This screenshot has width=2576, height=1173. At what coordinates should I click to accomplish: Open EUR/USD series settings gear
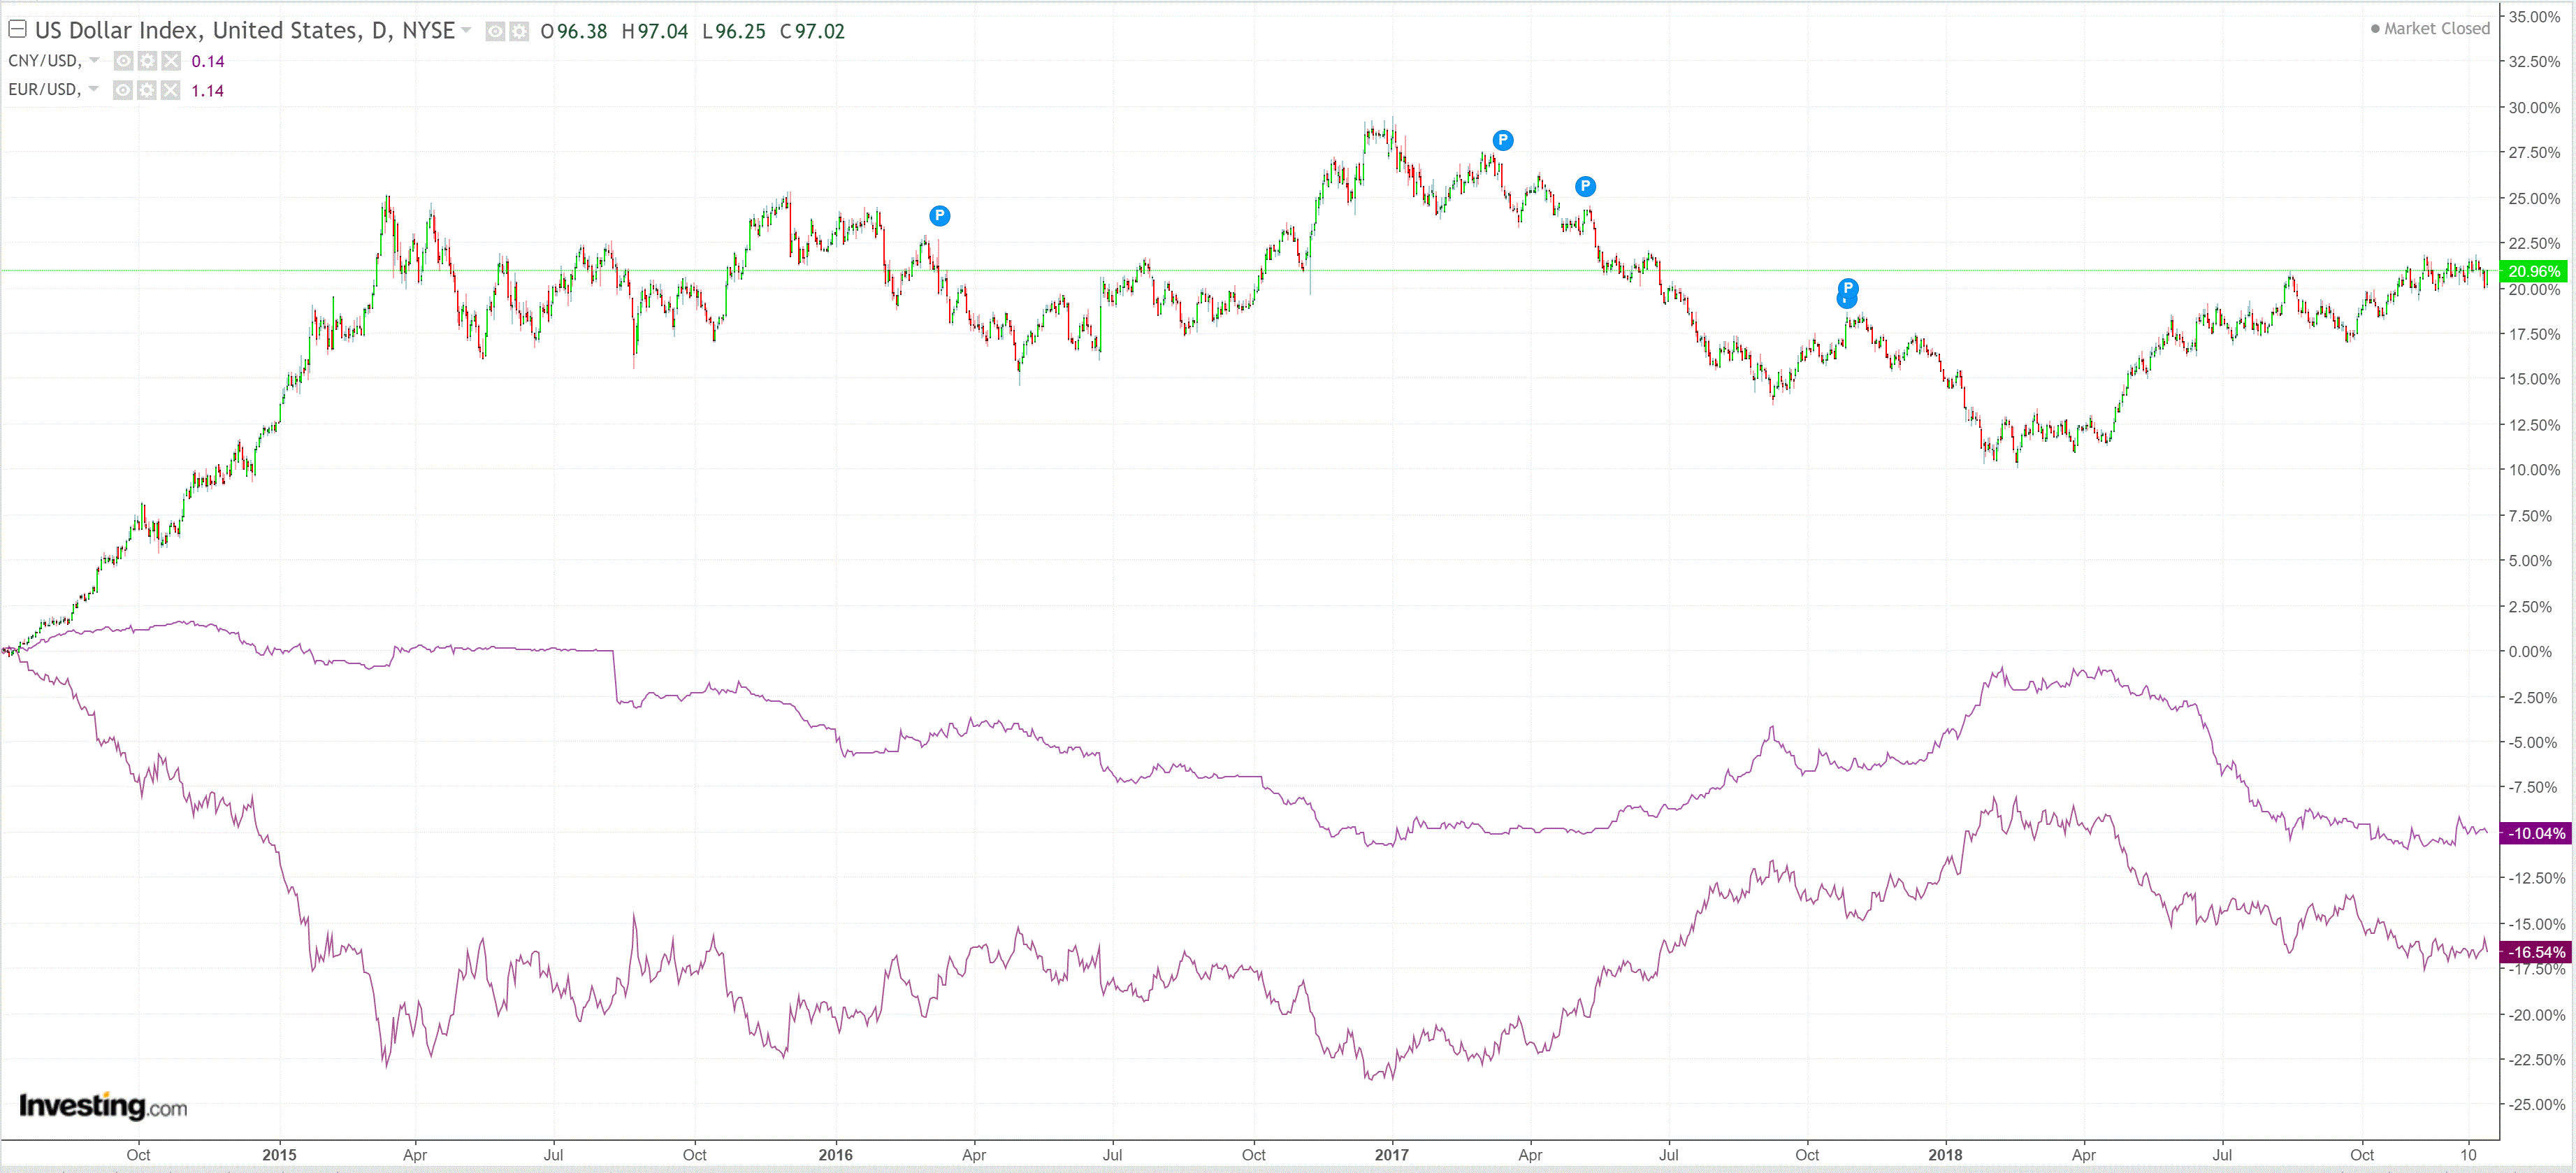pyautogui.click(x=147, y=90)
